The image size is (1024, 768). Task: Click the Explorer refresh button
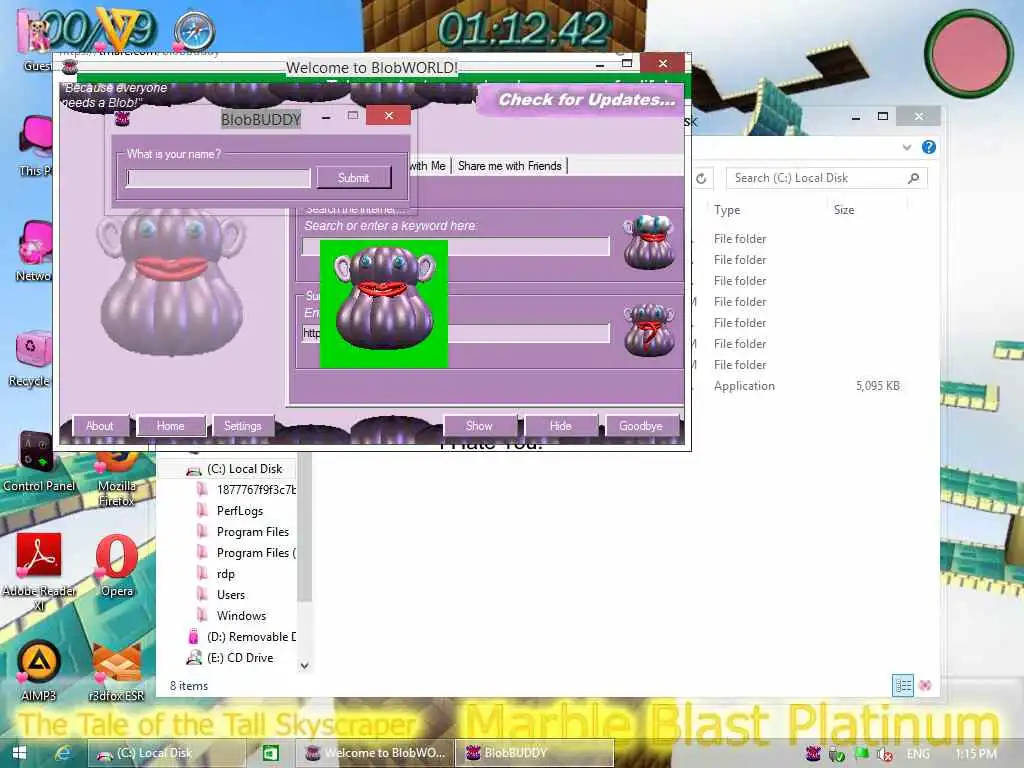701,178
